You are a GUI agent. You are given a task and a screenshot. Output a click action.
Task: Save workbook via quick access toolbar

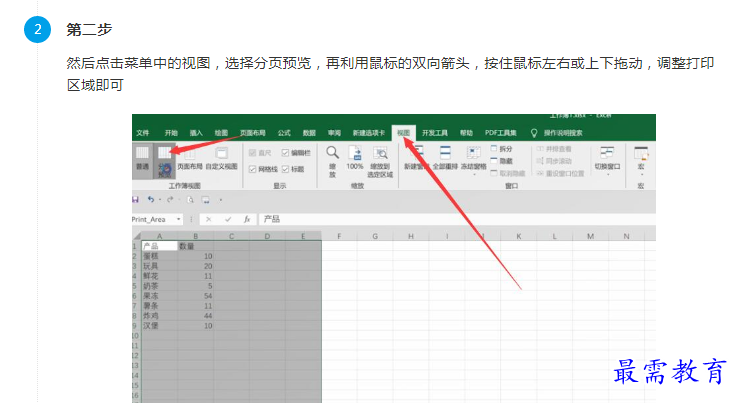(135, 200)
